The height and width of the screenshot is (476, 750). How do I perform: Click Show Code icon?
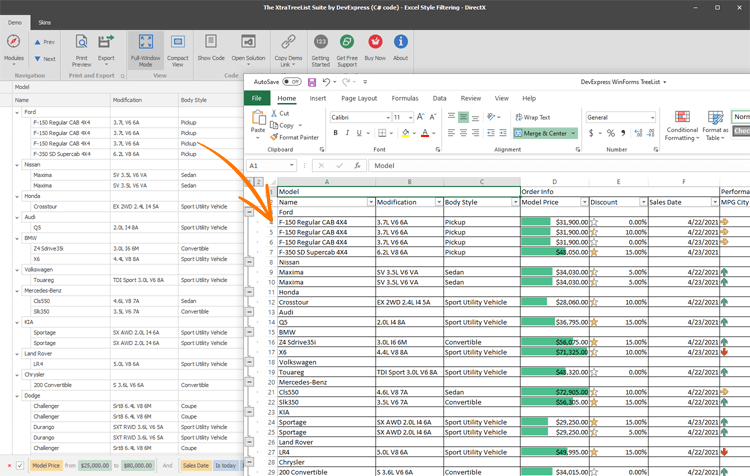tap(211, 42)
